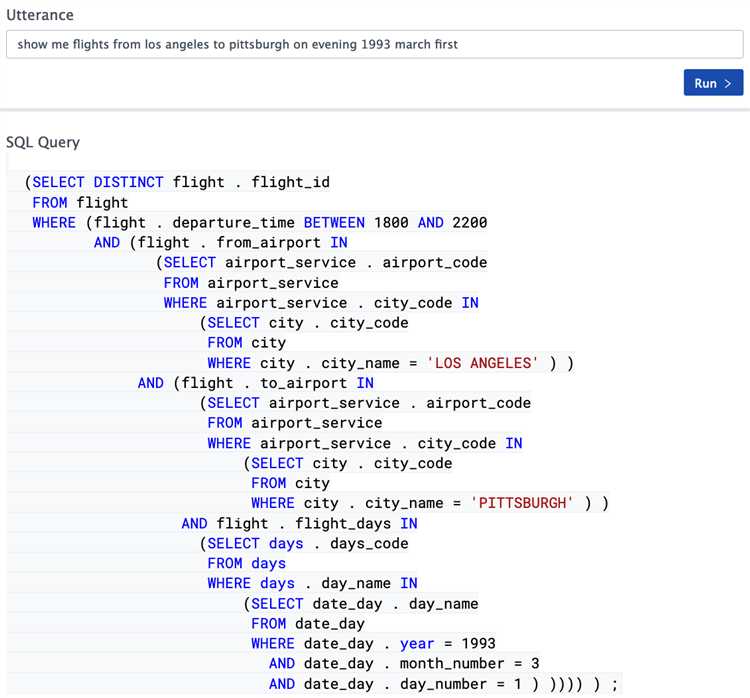Click the 'Utterance' label above the input
Screen dimensions: 750x698
click(x=40, y=16)
